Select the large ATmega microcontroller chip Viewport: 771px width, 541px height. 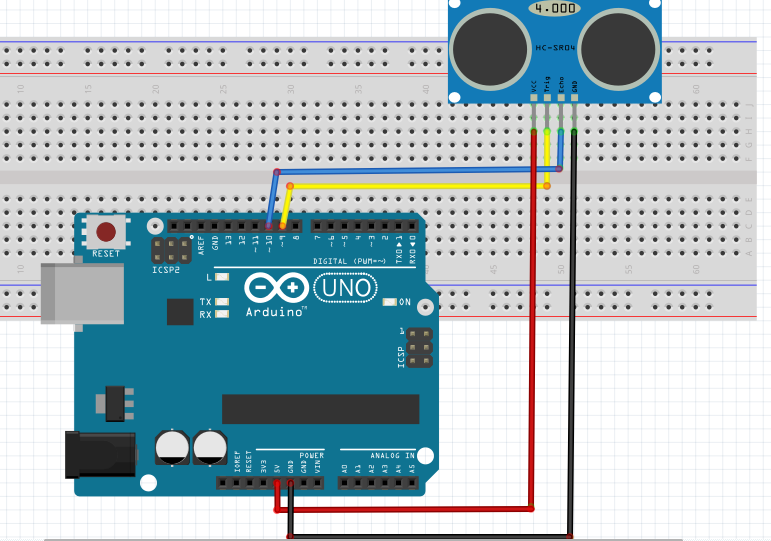[320, 408]
